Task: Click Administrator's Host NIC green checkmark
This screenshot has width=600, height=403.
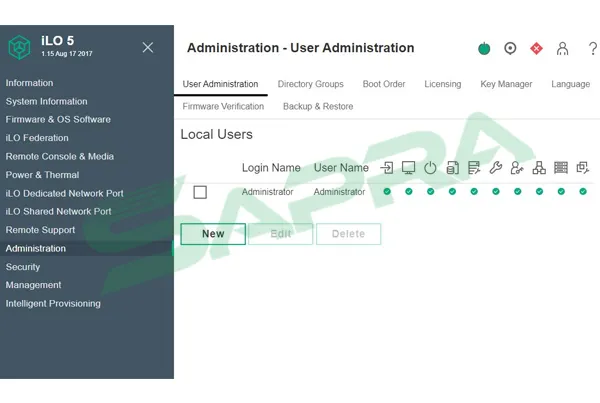Action: pos(540,191)
